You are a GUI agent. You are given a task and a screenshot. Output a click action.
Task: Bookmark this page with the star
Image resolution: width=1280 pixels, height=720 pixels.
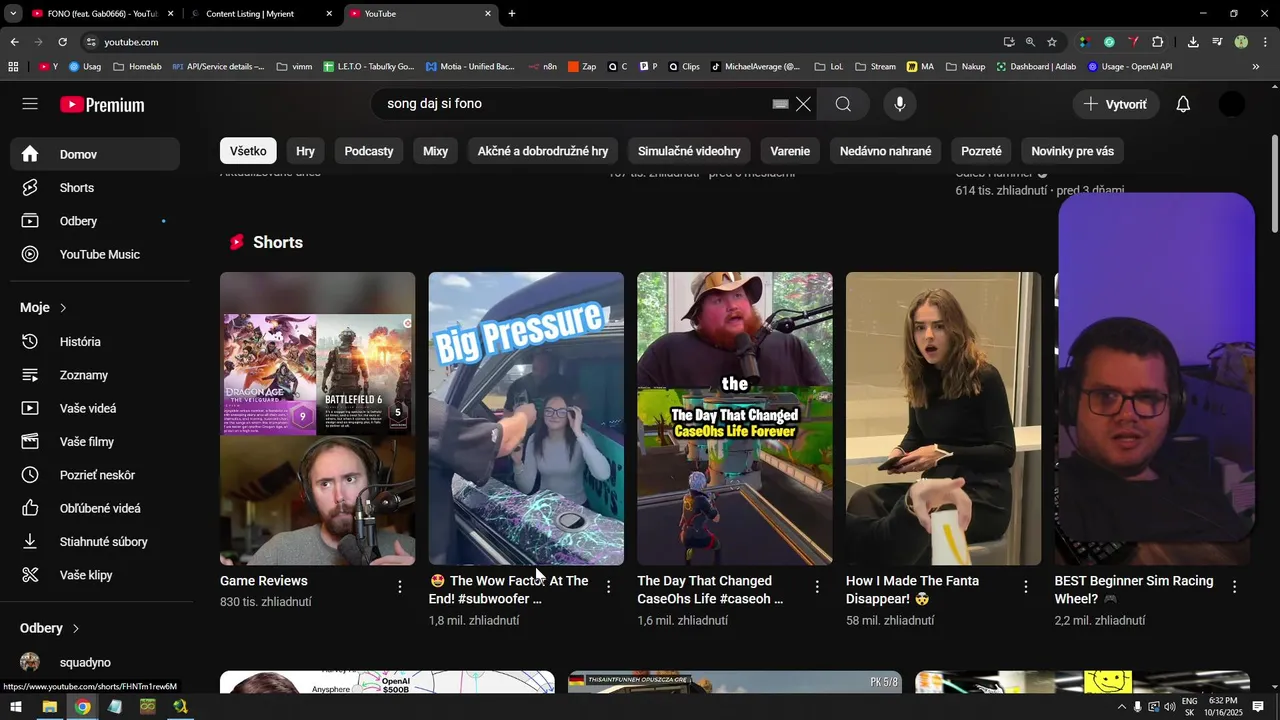click(x=1052, y=42)
